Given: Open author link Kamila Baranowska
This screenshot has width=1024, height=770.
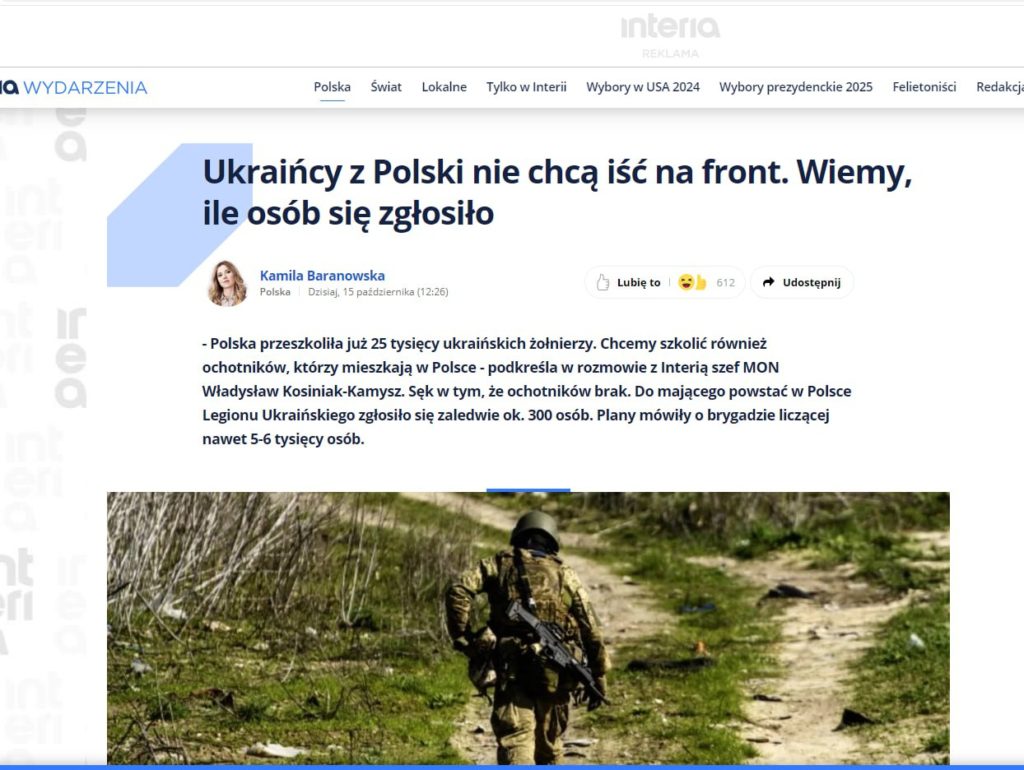Looking at the screenshot, I should tap(322, 275).
